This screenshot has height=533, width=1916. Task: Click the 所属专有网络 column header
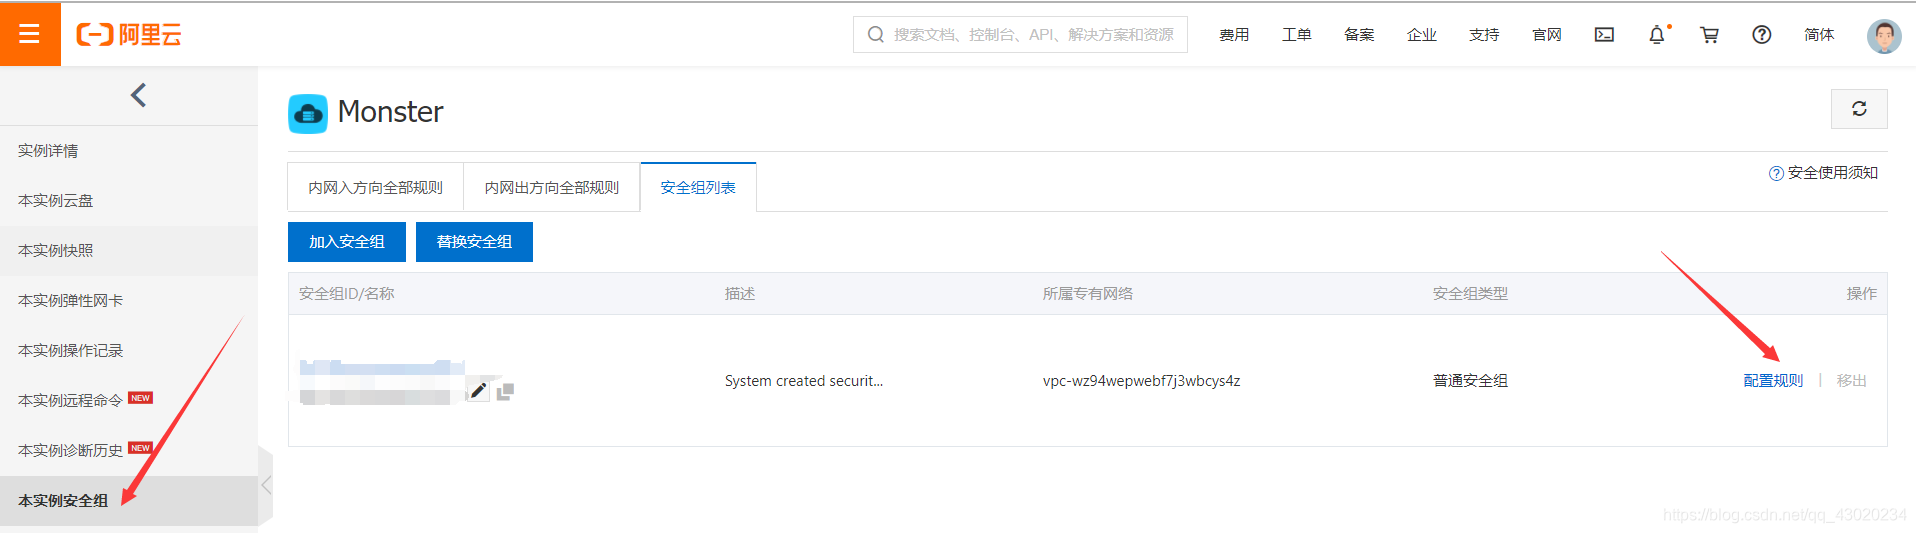(x=1088, y=294)
